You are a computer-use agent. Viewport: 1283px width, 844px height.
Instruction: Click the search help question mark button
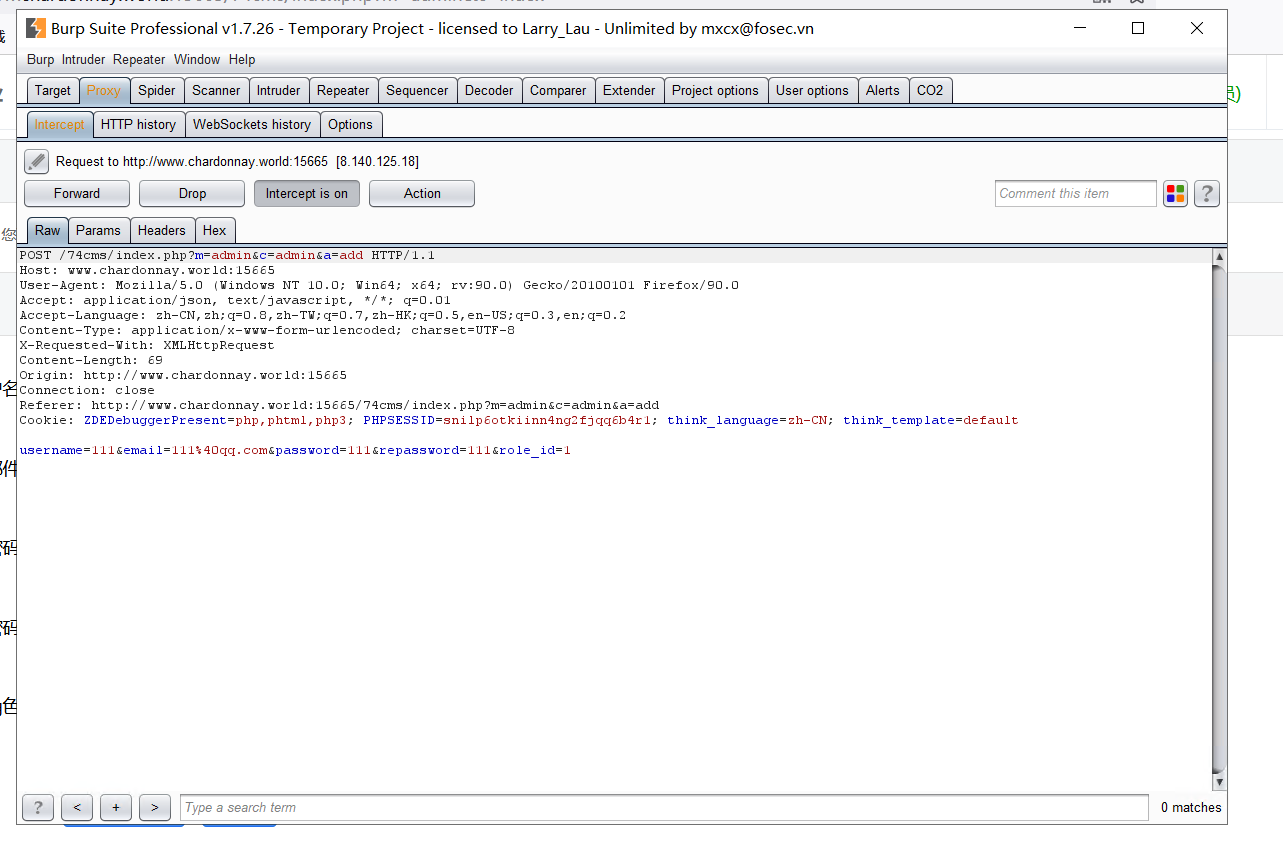click(x=38, y=807)
